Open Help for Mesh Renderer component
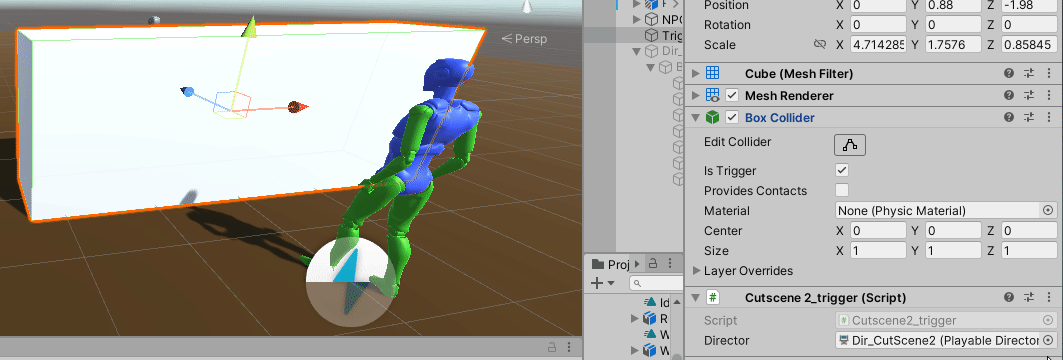Image resolution: width=1063 pixels, height=360 pixels. 1009,96
